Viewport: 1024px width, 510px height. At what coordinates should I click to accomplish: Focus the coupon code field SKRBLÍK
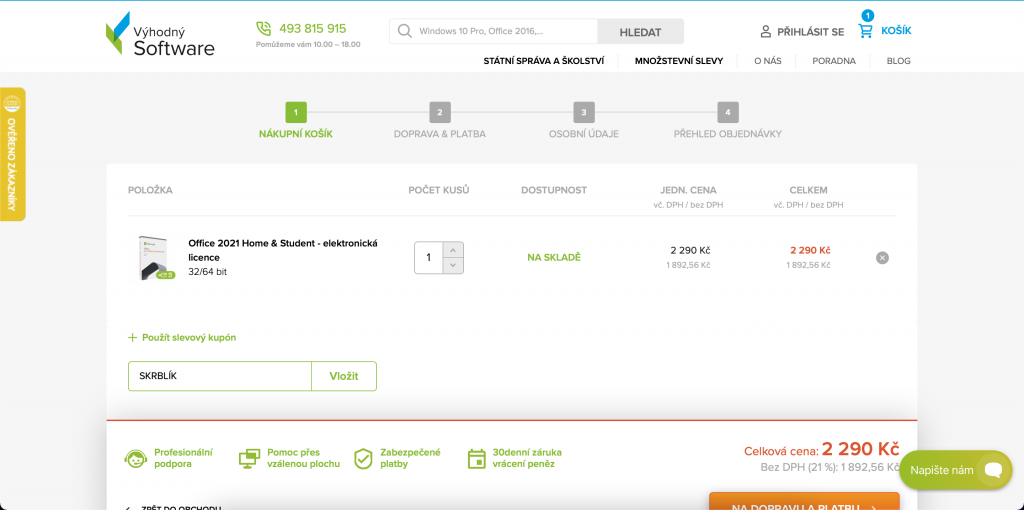click(x=219, y=376)
